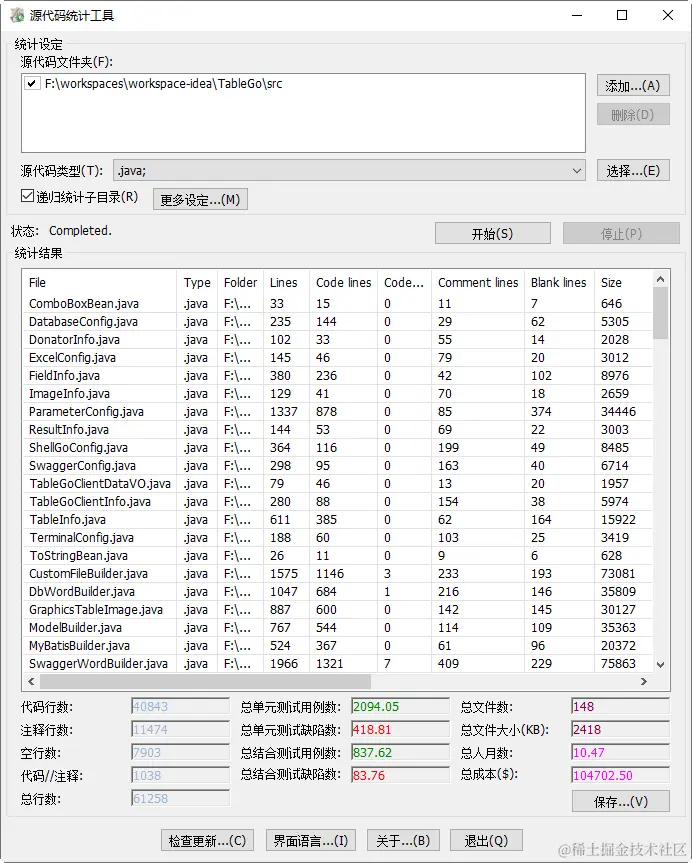Sort by the Size column header
Image resolution: width=692 pixels, height=863 pixels.
pos(623,282)
